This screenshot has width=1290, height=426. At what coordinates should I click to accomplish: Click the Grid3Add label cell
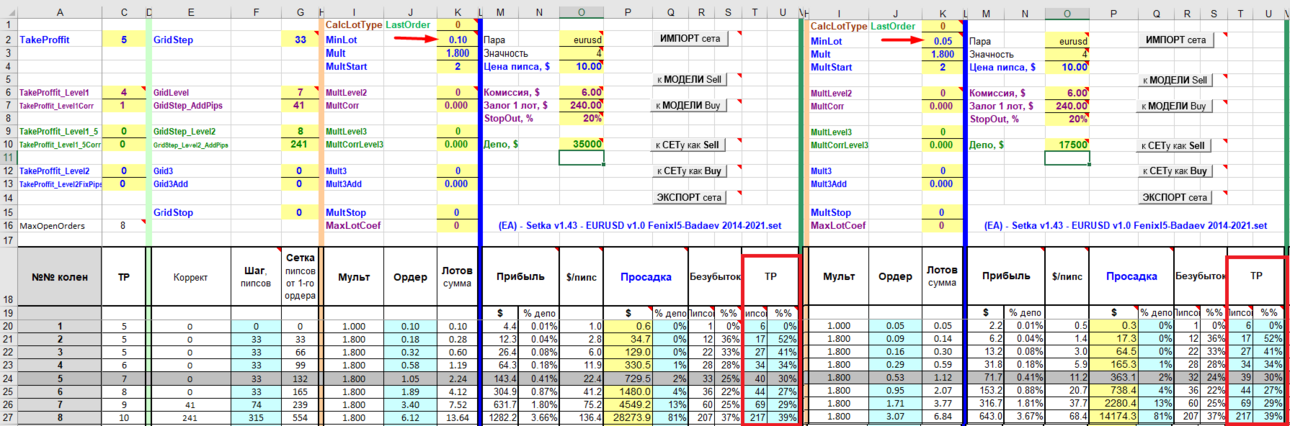coord(192,184)
